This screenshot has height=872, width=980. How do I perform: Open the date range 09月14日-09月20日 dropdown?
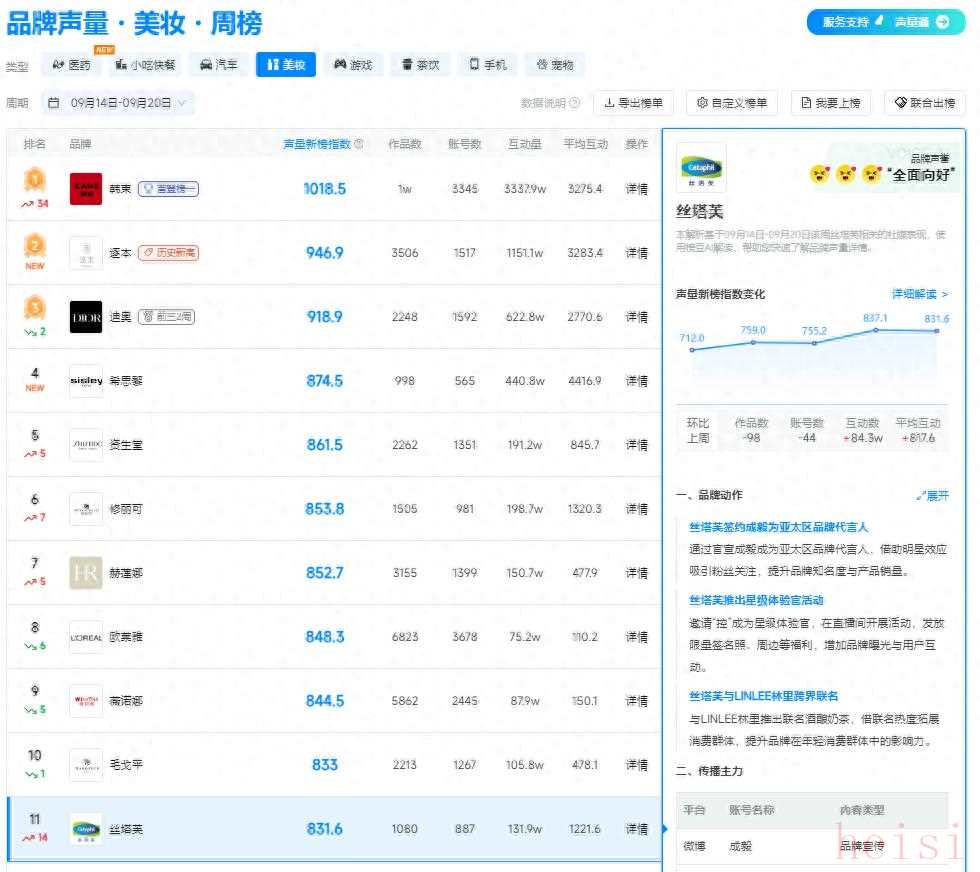pyautogui.click(x=119, y=103)
